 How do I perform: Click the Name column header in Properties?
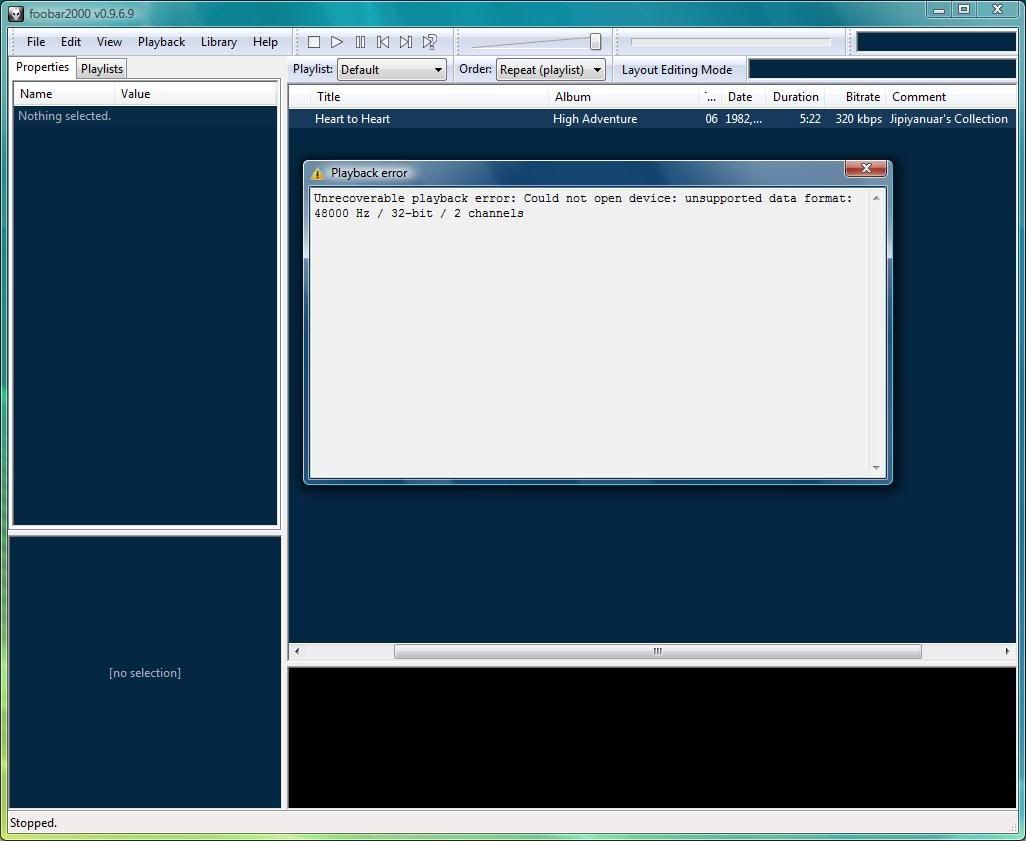[64, 94]
